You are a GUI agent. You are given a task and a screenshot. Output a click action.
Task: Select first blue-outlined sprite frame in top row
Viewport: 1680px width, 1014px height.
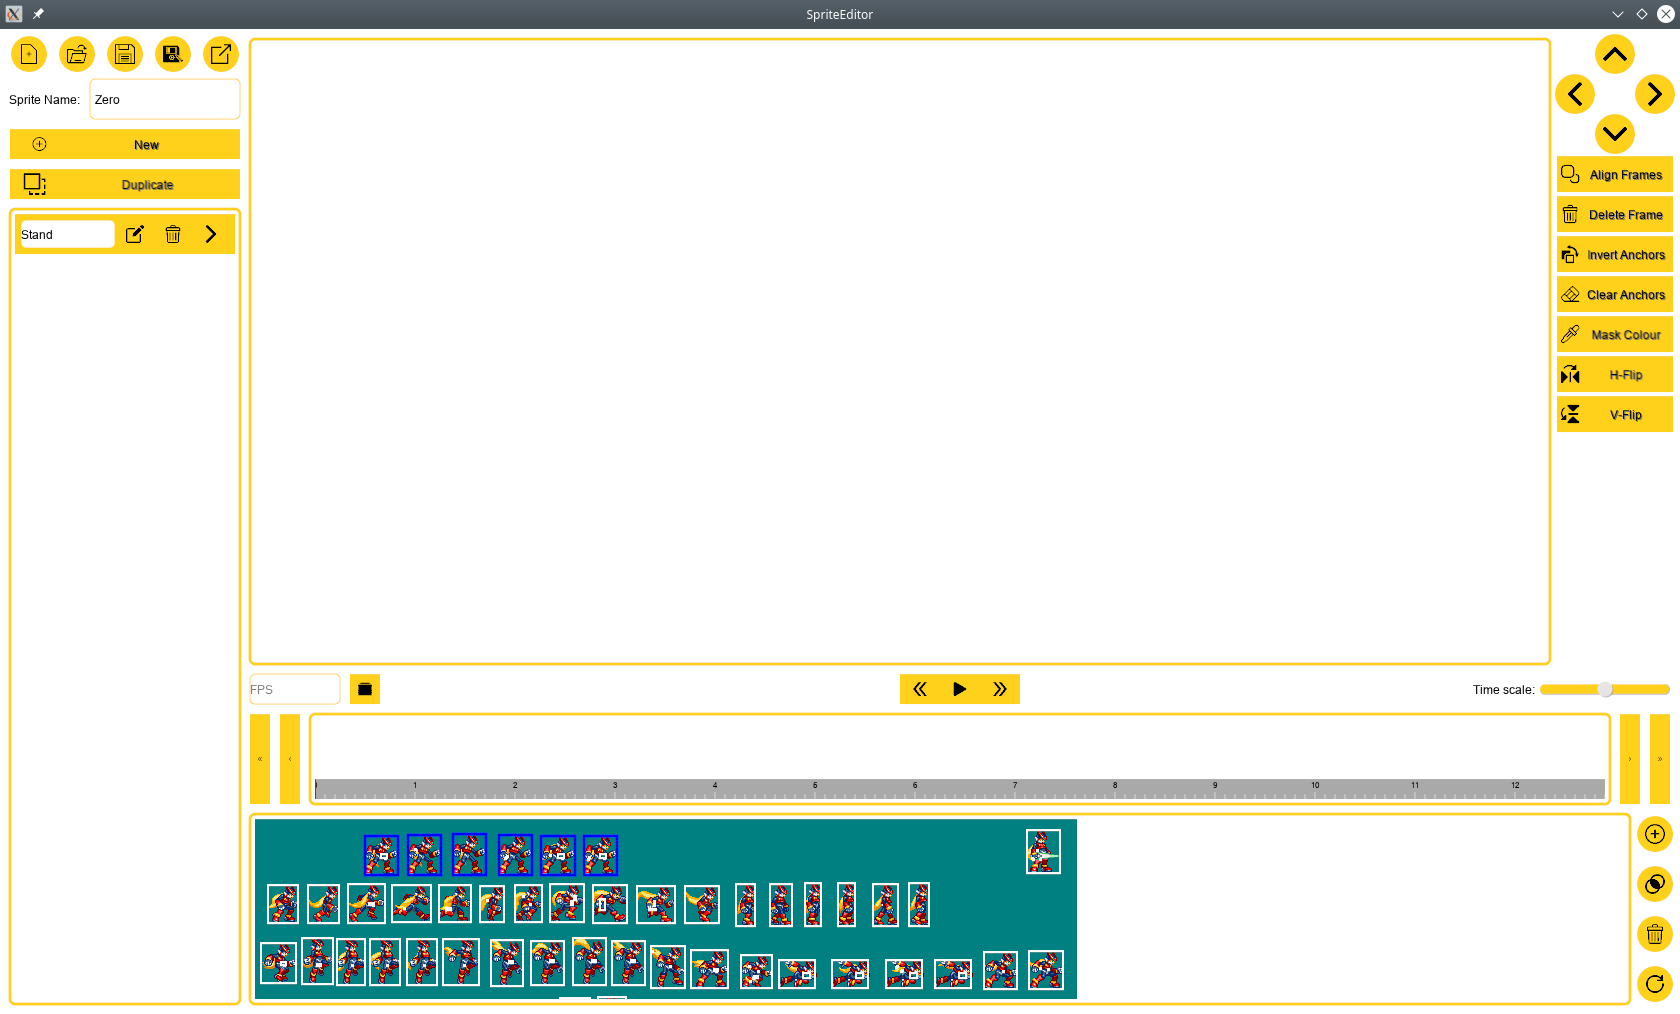point(381,855)
